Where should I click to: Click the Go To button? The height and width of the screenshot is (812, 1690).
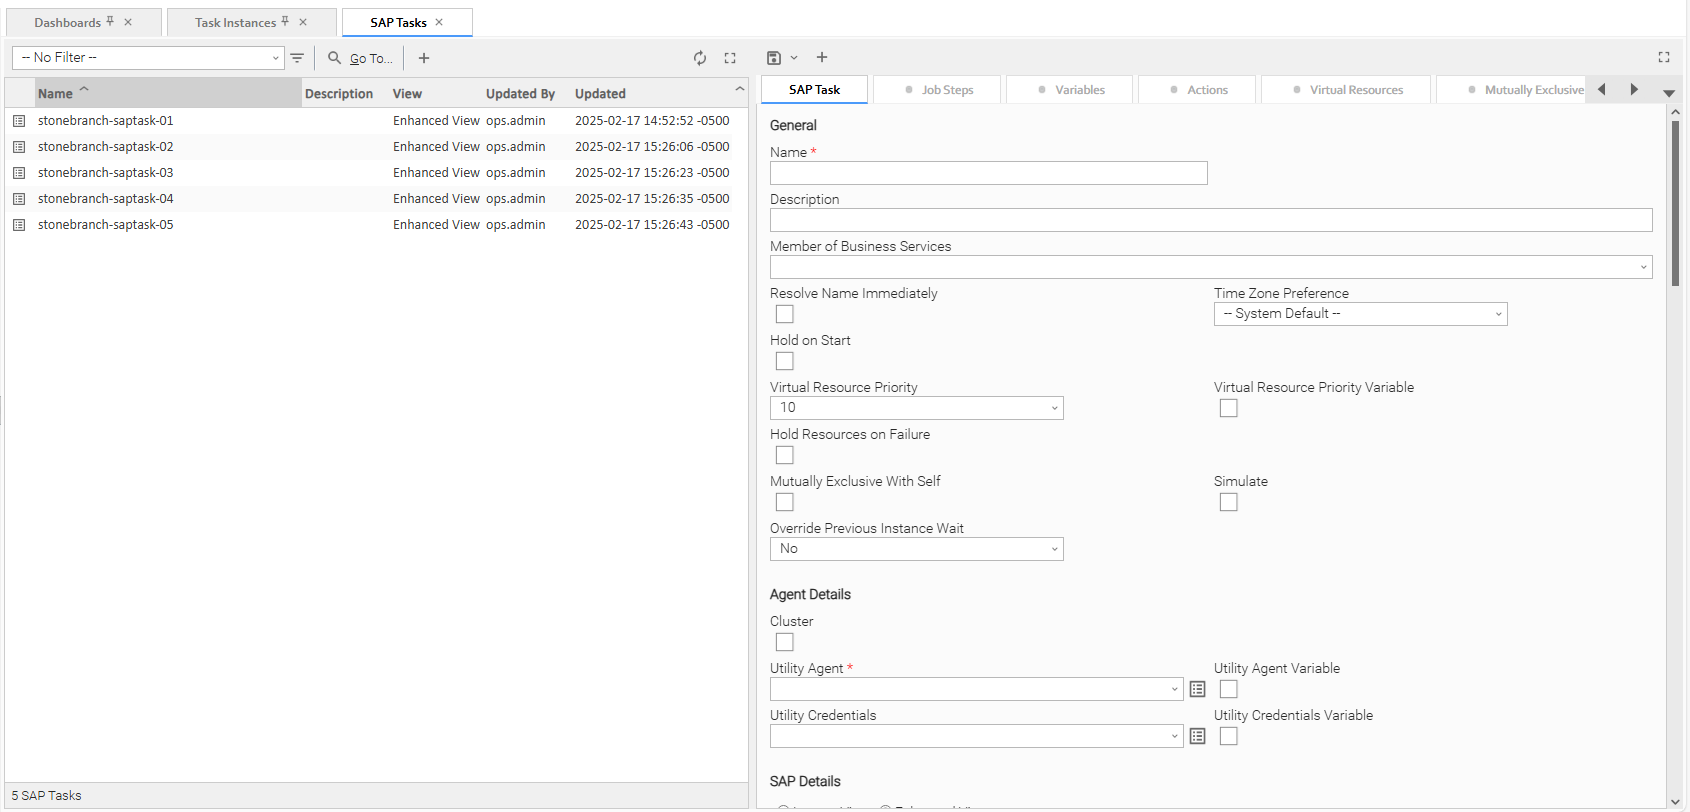click(x=361, y=58)
